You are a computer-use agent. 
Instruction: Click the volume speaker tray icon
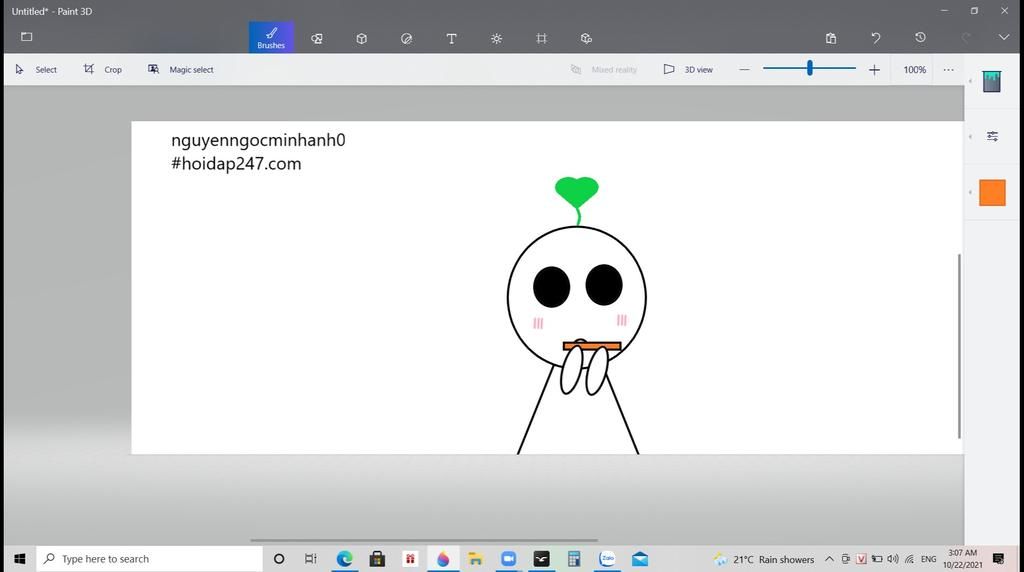(893, 559)
